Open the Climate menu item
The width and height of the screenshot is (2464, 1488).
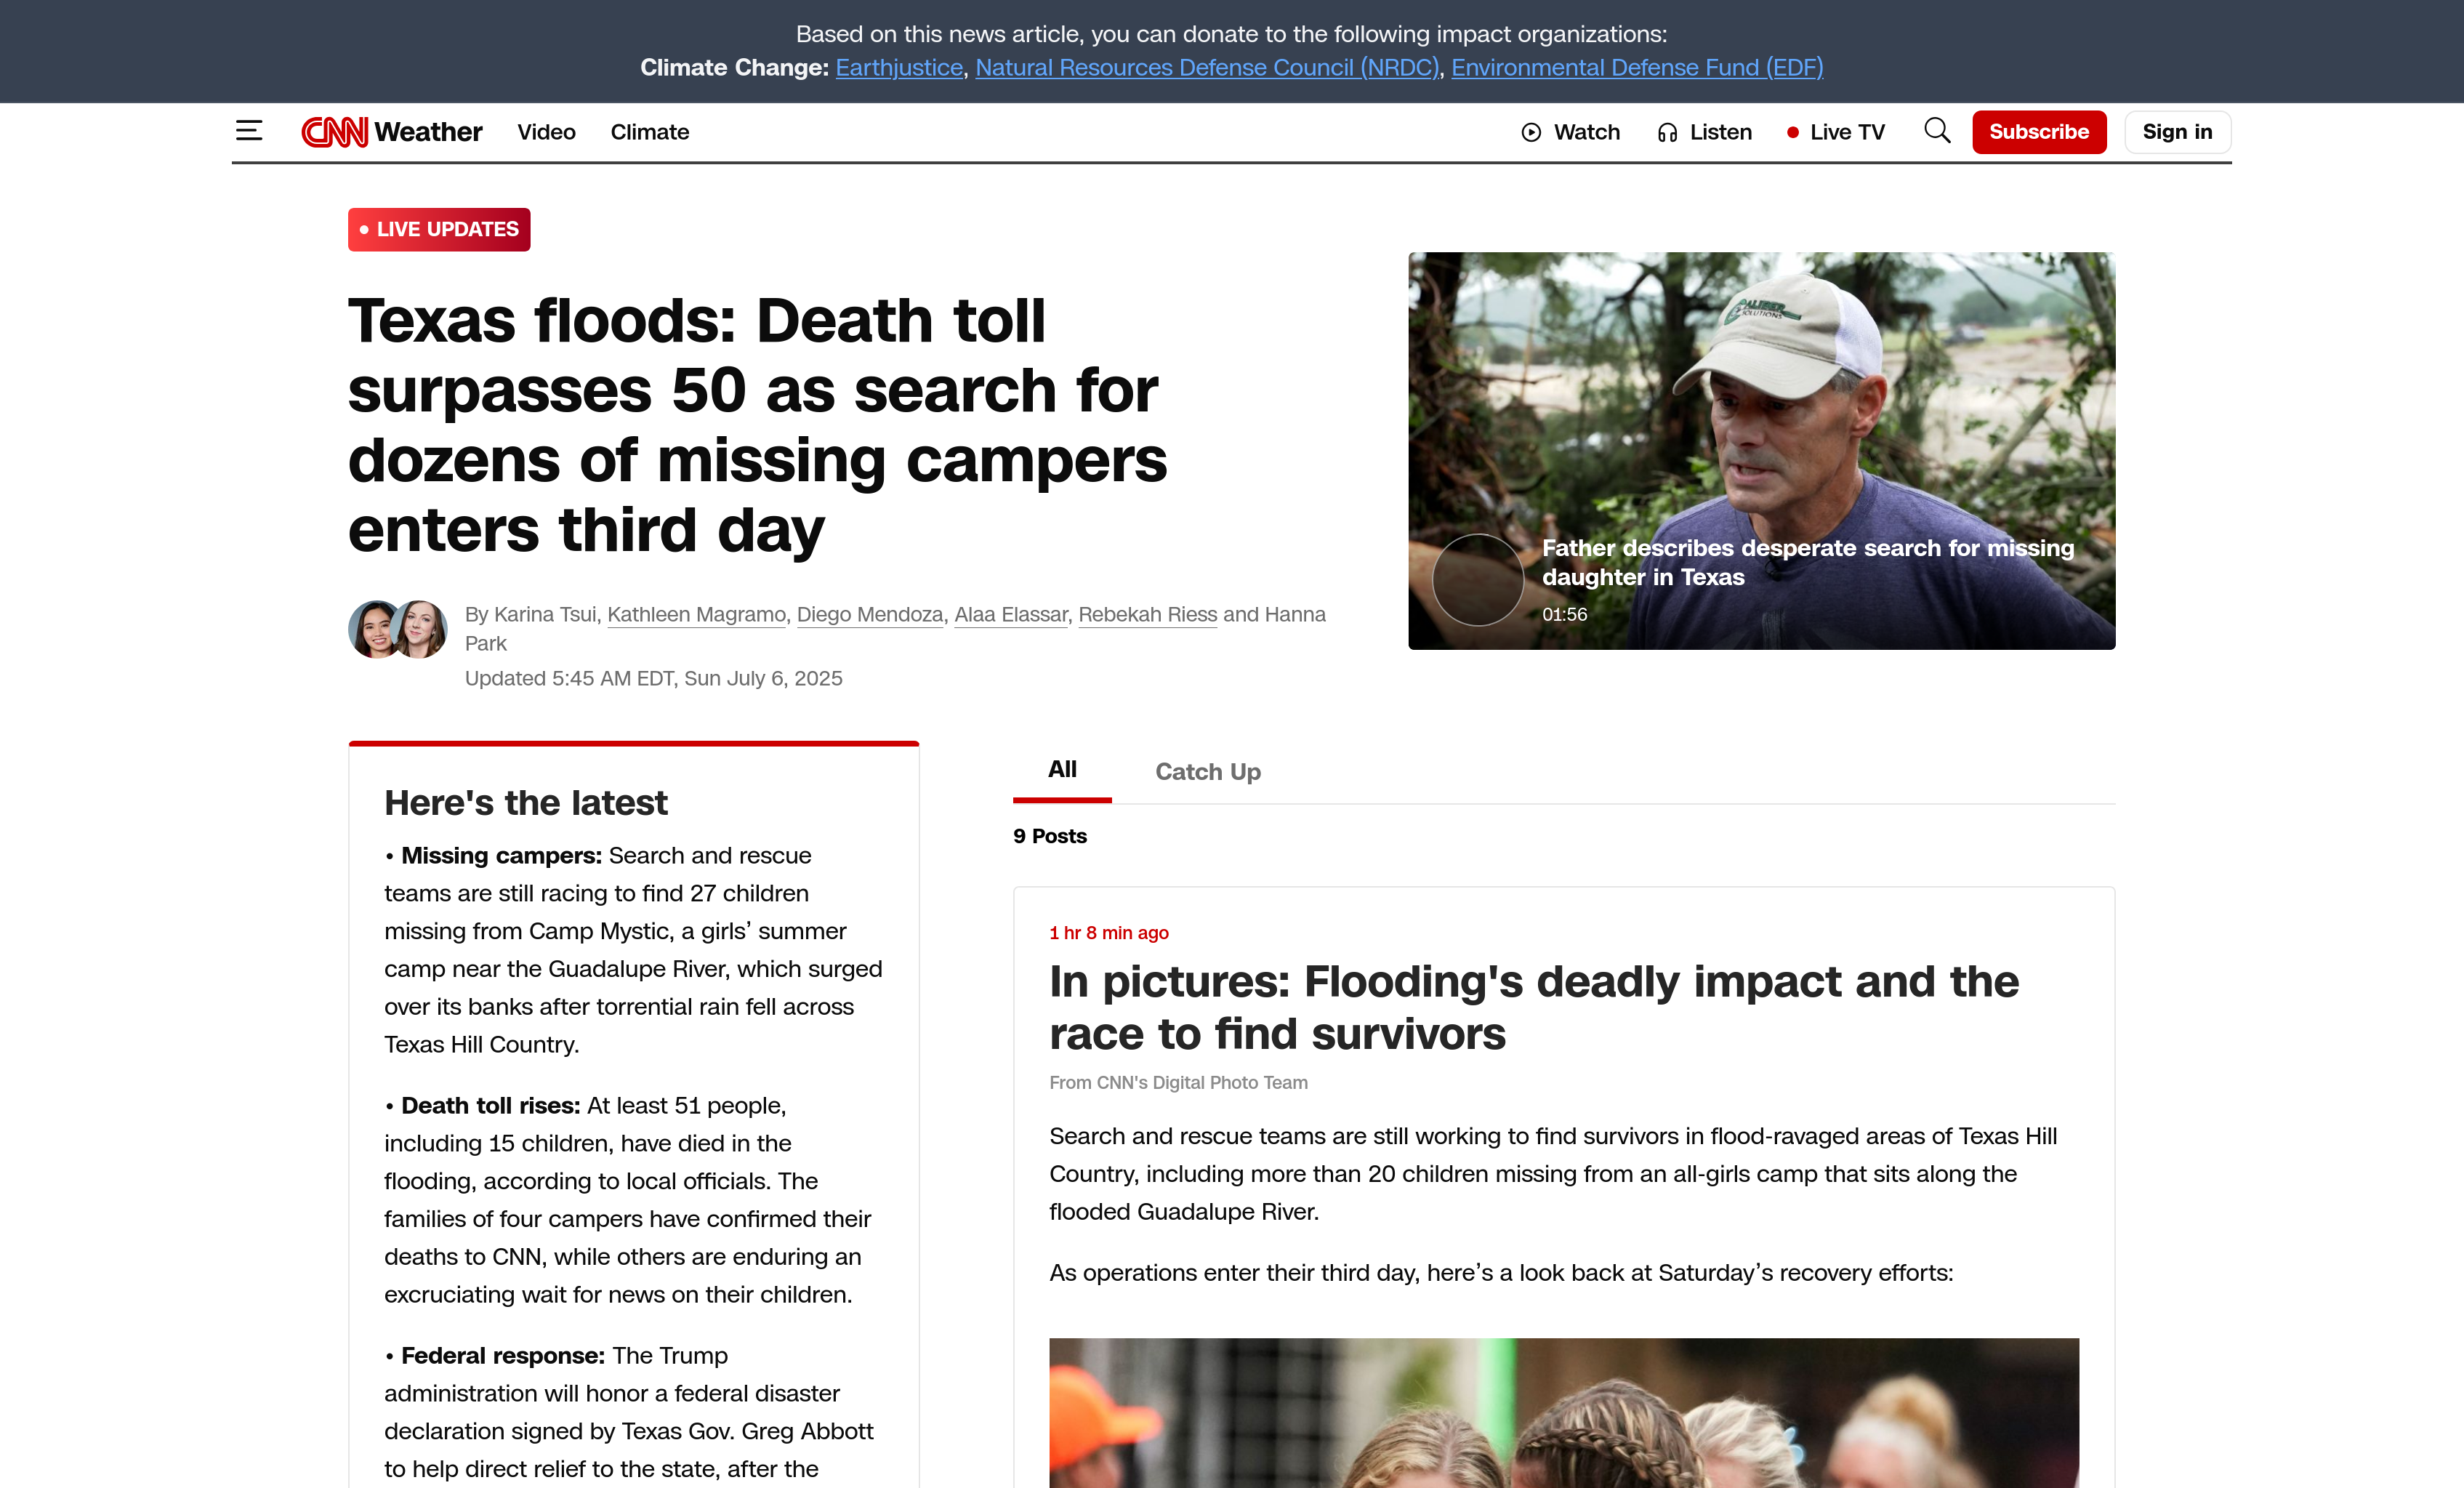(x=650, y=132)
